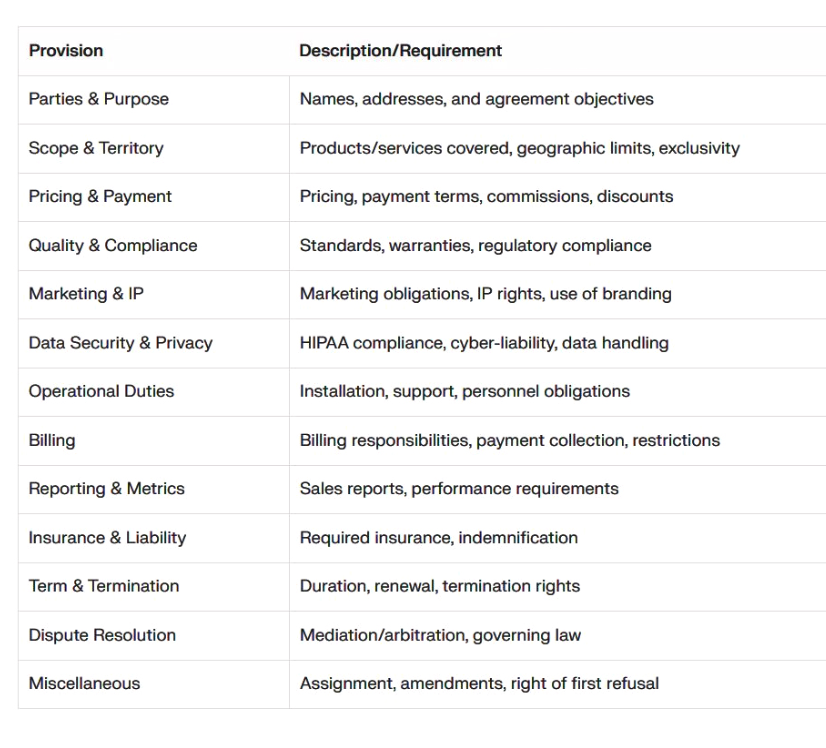Viewport: 826px width, 748px height.
Task: Click the Billing provision cell
Action: [52, 440]
